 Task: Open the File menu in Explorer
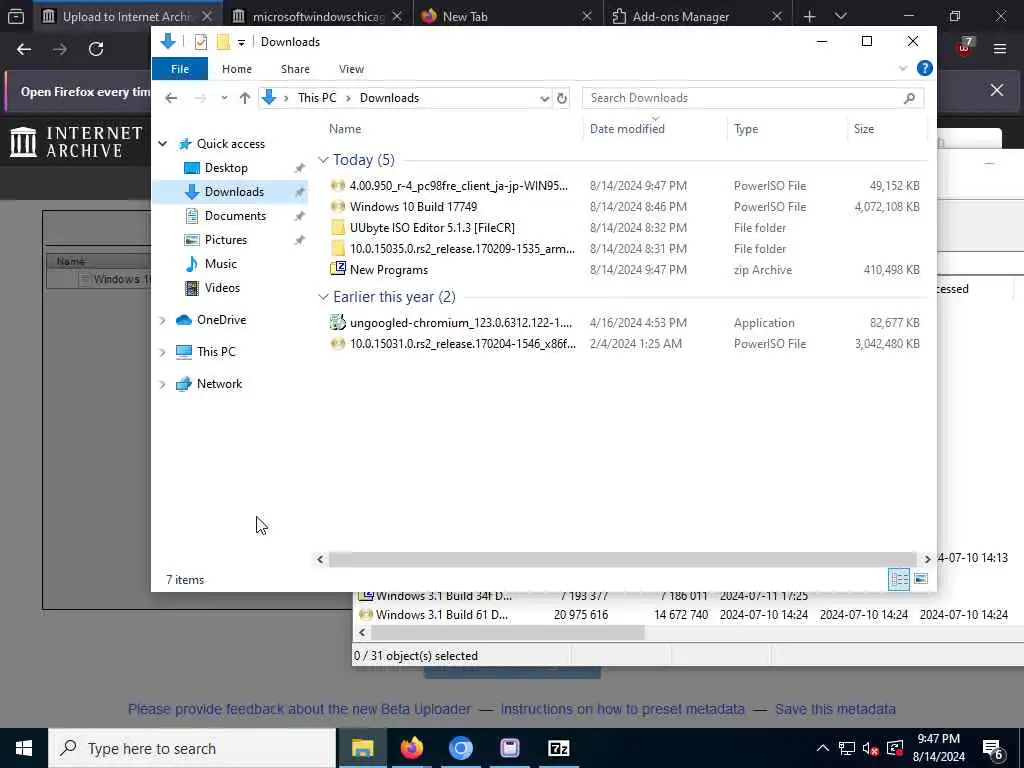click(180, 69)
